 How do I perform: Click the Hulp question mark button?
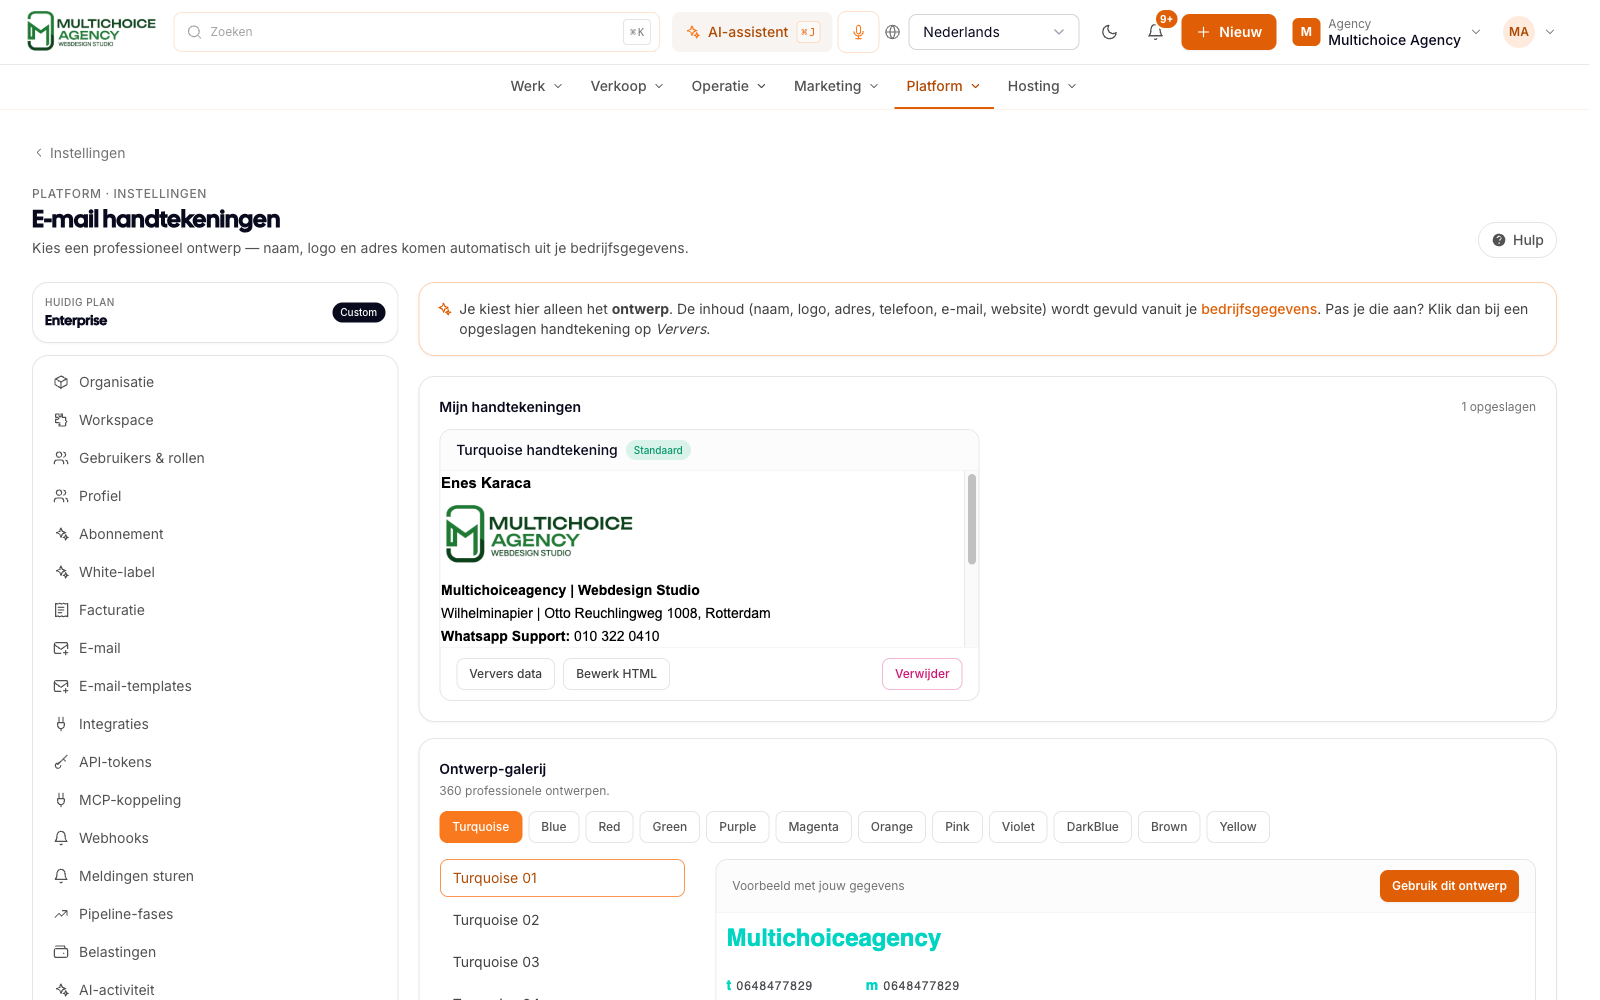(x=1517, y=240)
